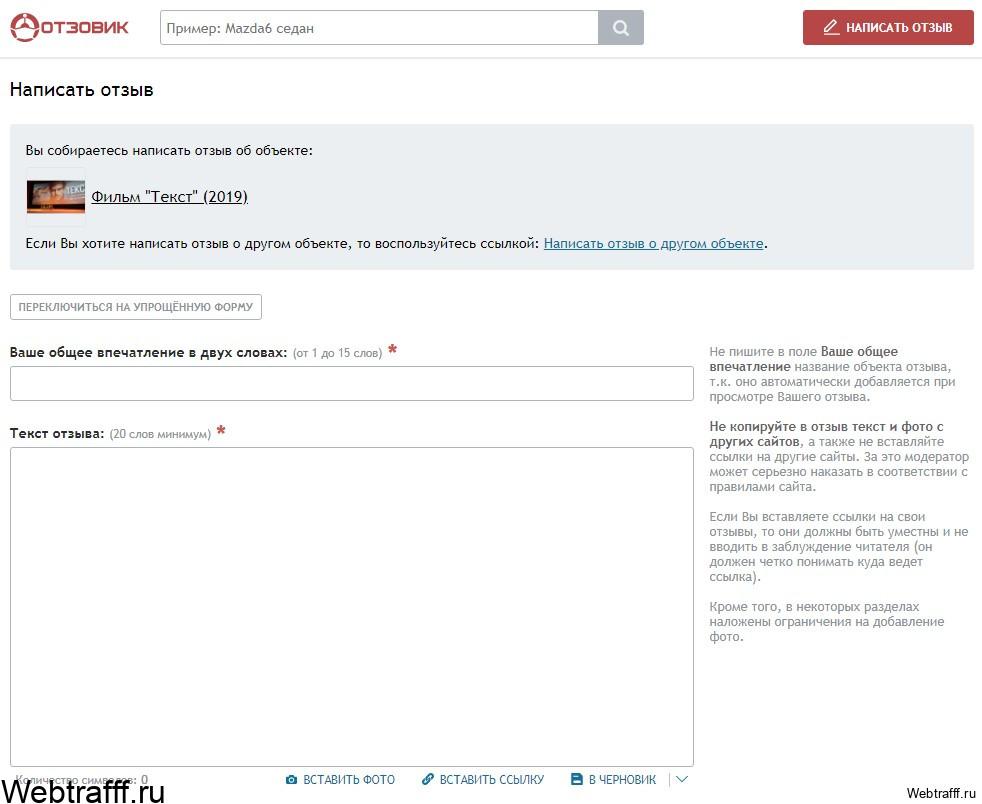
Task: Expand the chevron next to "В черновик"
Action: pyautogui.click(x=682, y=780)
